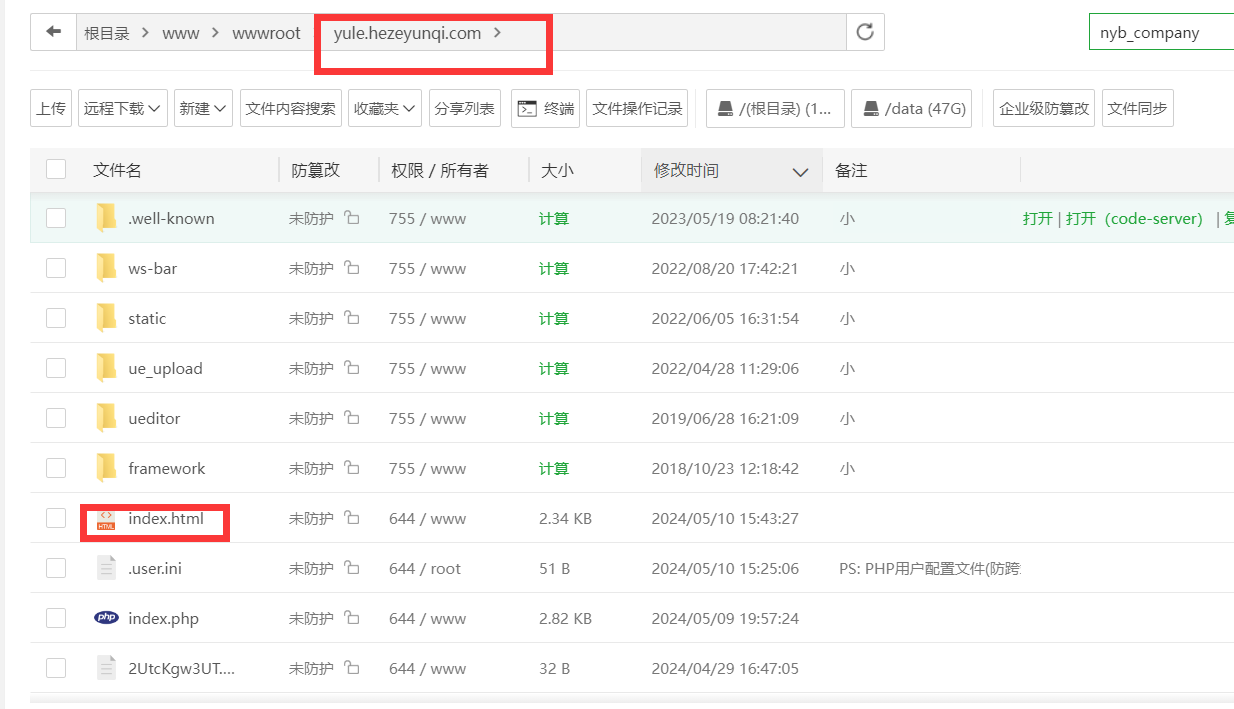Image resolution: width=1234 pixels, height=709 pixels.
Task: Click the index.php file icon
Action: click(x=106, y=618)
